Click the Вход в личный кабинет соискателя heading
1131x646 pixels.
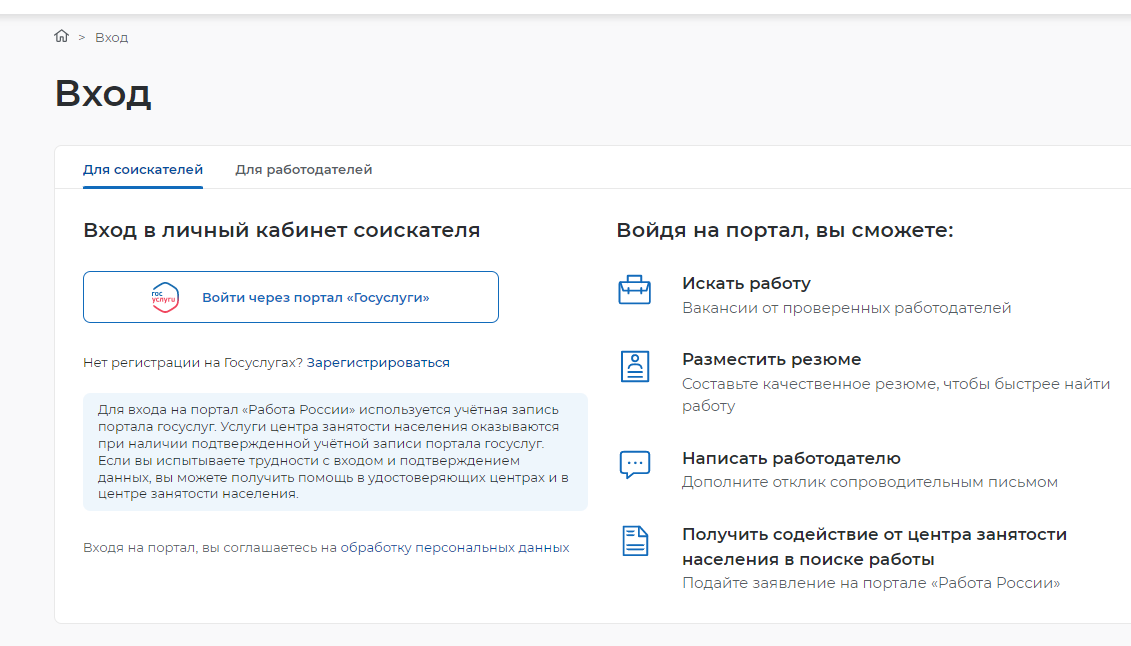click(281, 231)
